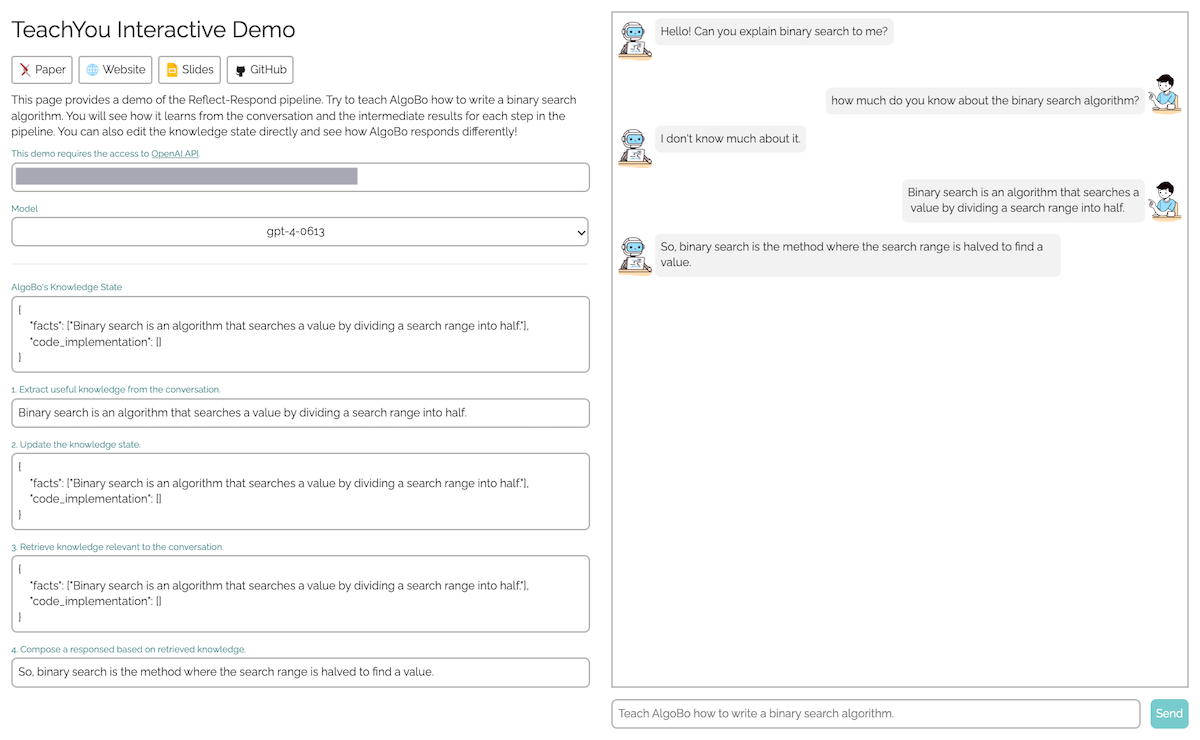Click robot avatar beside 'So, binary search' reply
Image resolution: width=1200 pixels, height=740 pixels.
click(635, 254)
